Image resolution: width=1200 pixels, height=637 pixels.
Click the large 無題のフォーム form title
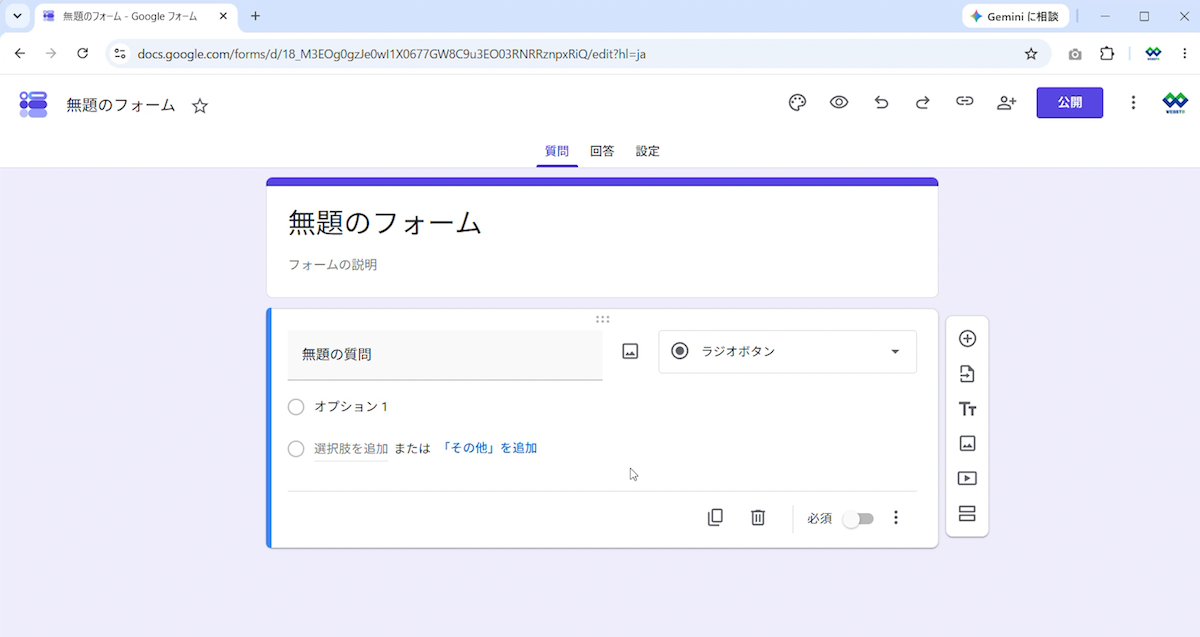coord(385,222)
